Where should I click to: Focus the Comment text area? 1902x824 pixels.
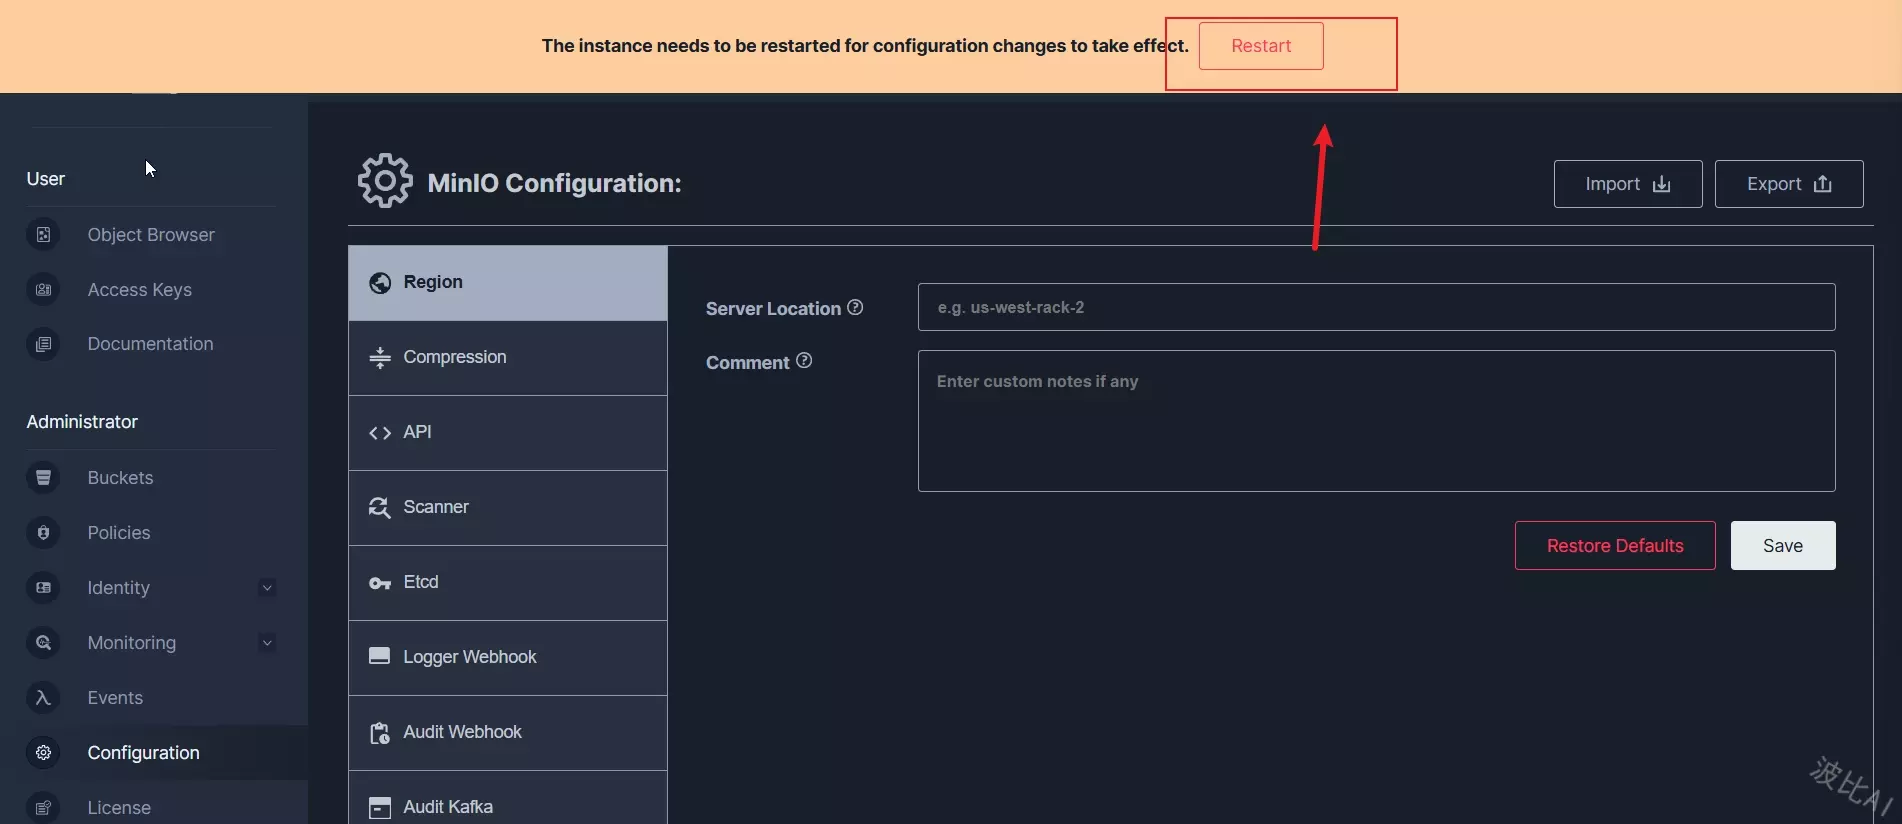(x=1376, y=421)
